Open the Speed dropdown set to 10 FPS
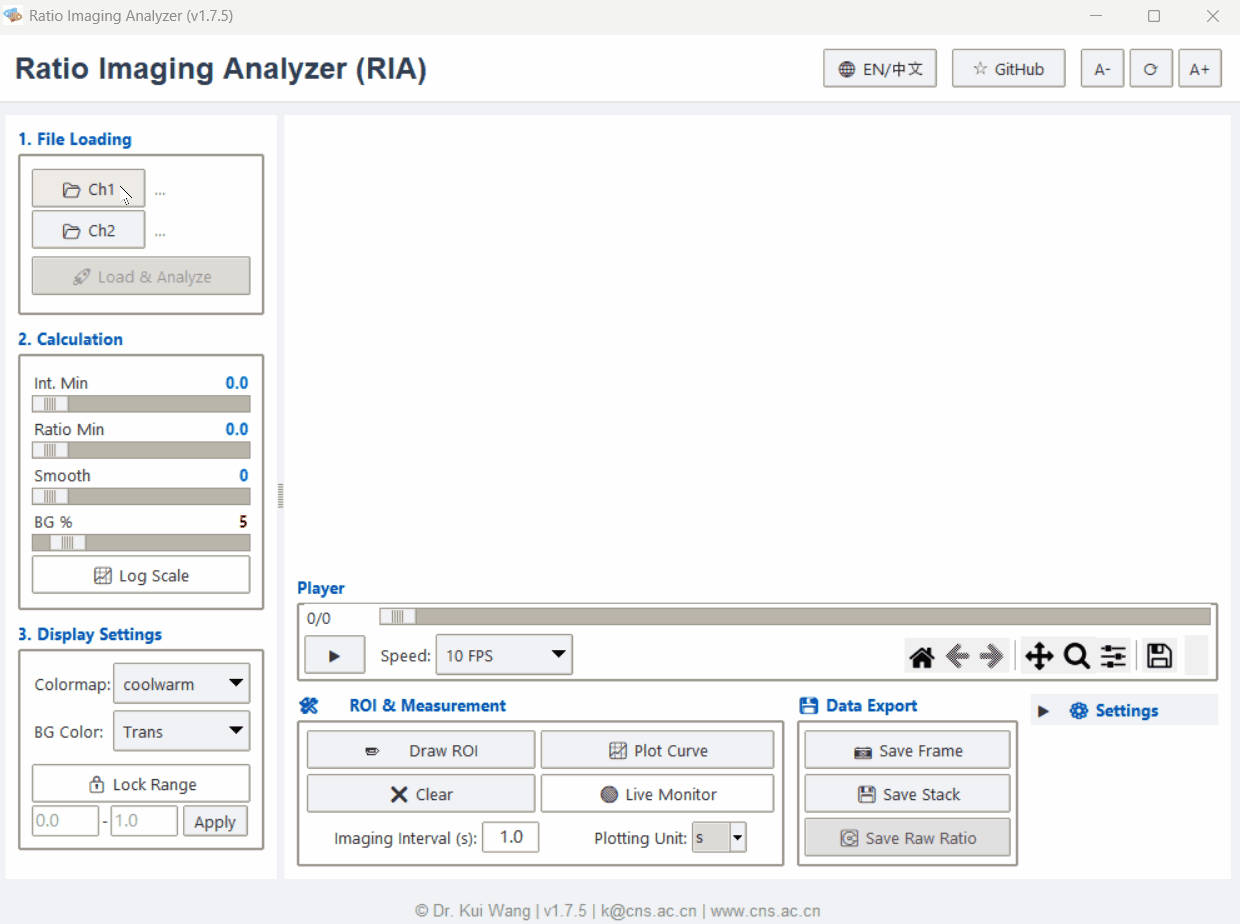The width and height of the screenshot is (1240, 924). (x=504, y=654)
